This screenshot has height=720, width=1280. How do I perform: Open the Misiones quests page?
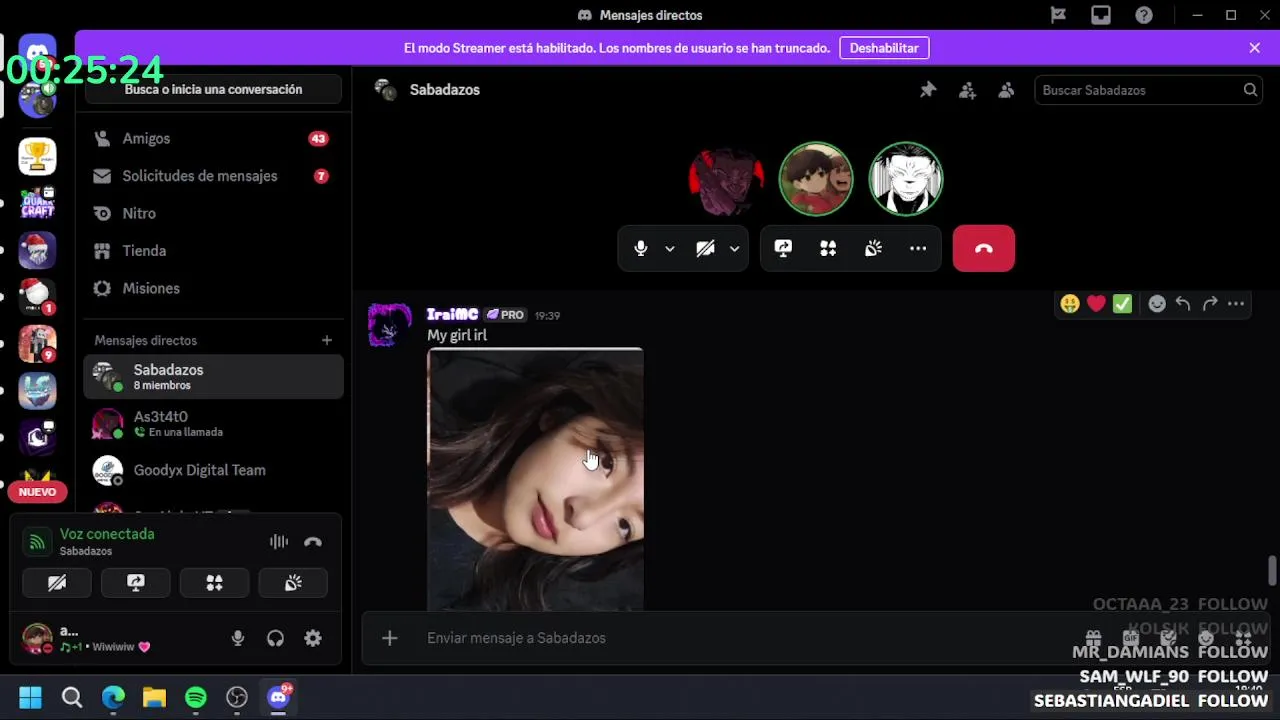pos(213,288)
